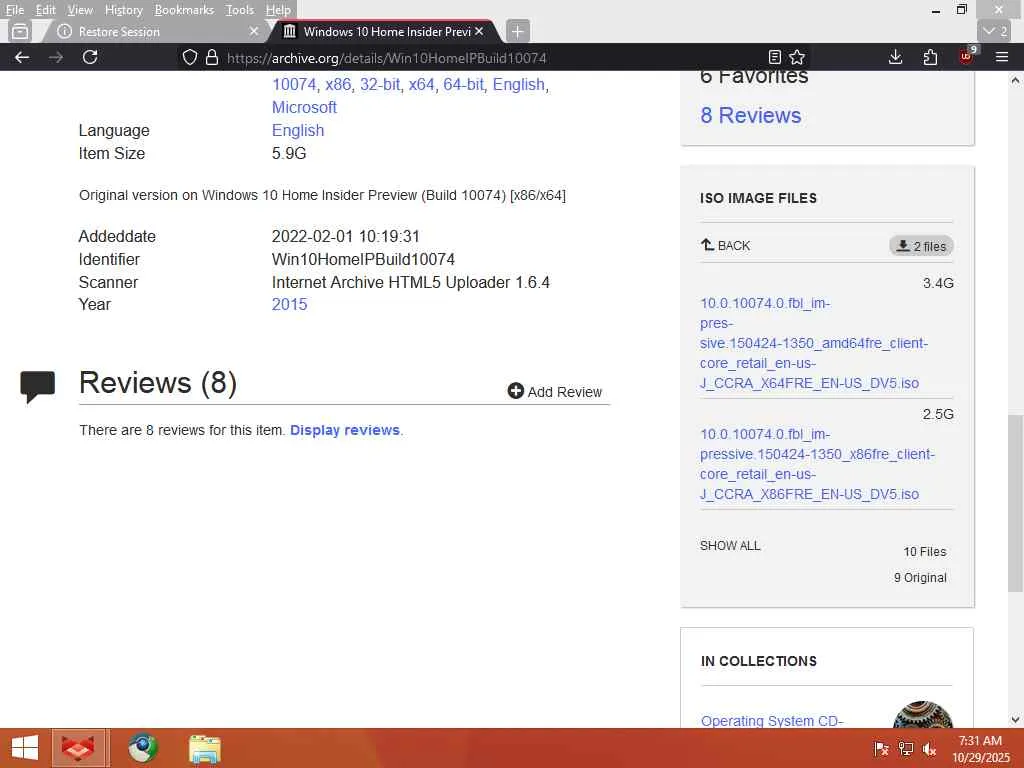This screenshot has width=1024, height=768.
Task: Open the globe browser taskbar icon
Action: click(143, 748)
